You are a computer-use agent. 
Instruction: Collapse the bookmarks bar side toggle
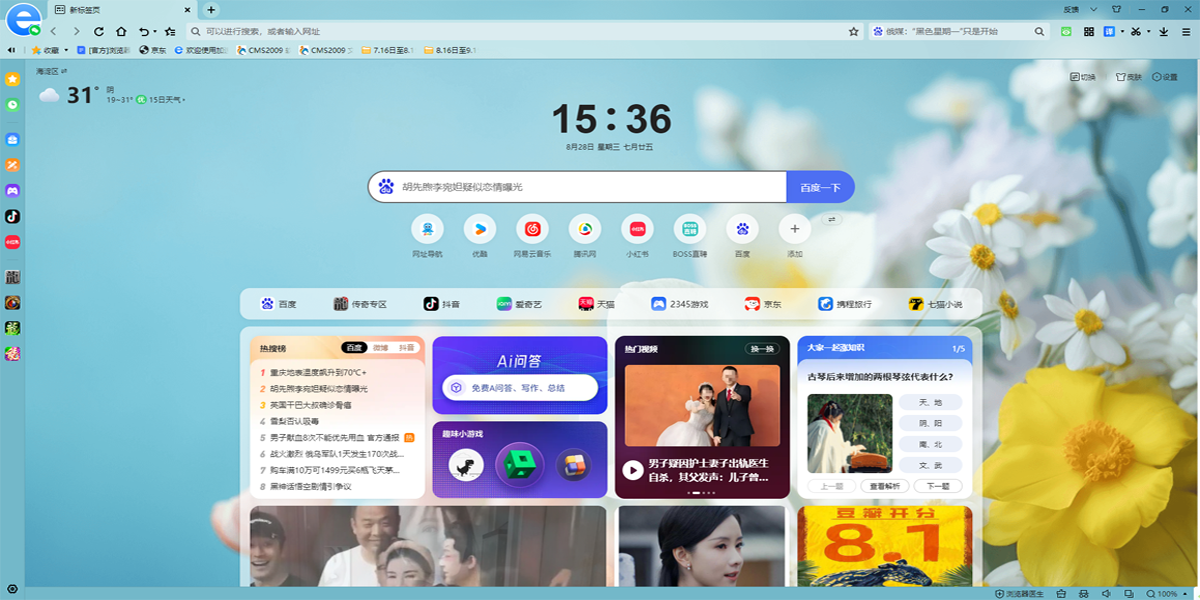pyautogui.click(x=11, y=49)
